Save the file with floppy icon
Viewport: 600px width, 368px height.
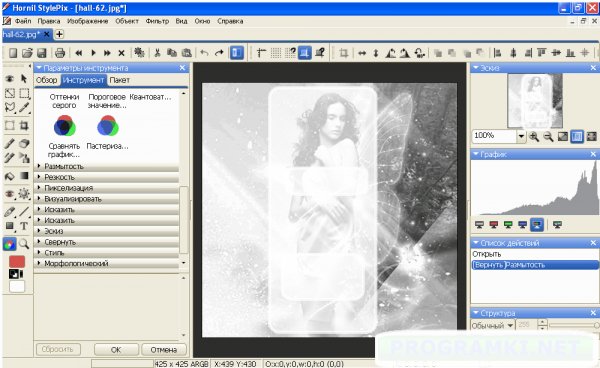(41, 53)
